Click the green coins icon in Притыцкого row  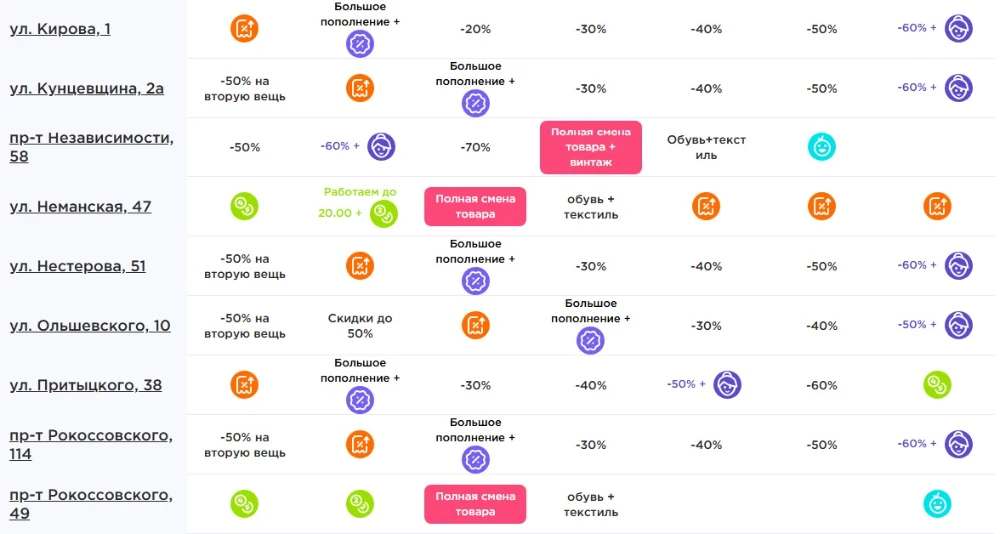point(937,385)
